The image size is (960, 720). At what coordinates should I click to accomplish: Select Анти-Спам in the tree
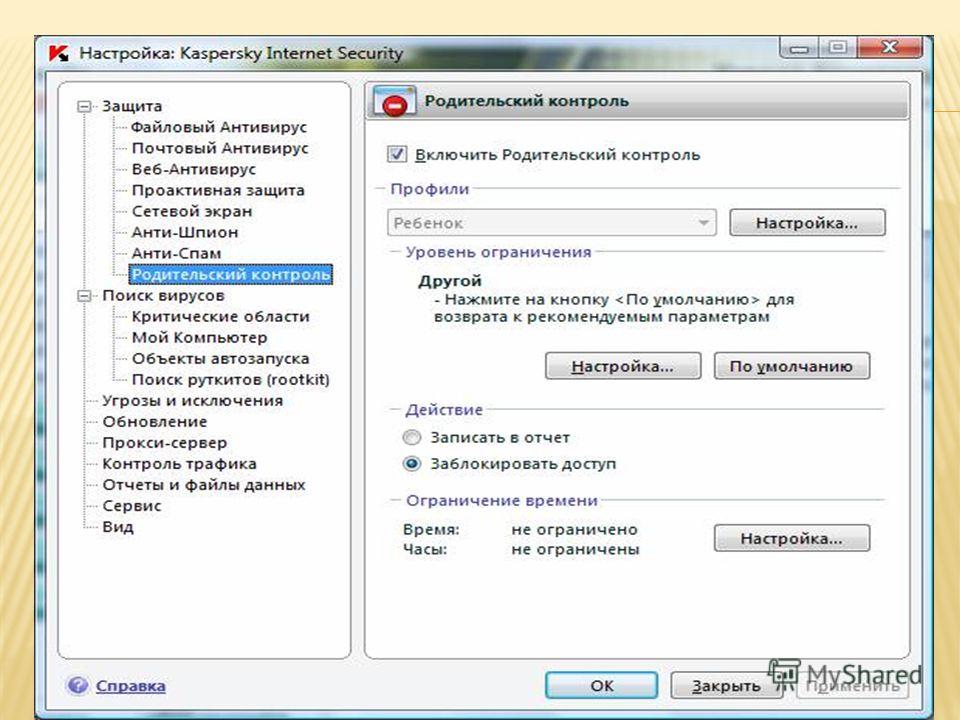tap(176, 253)
